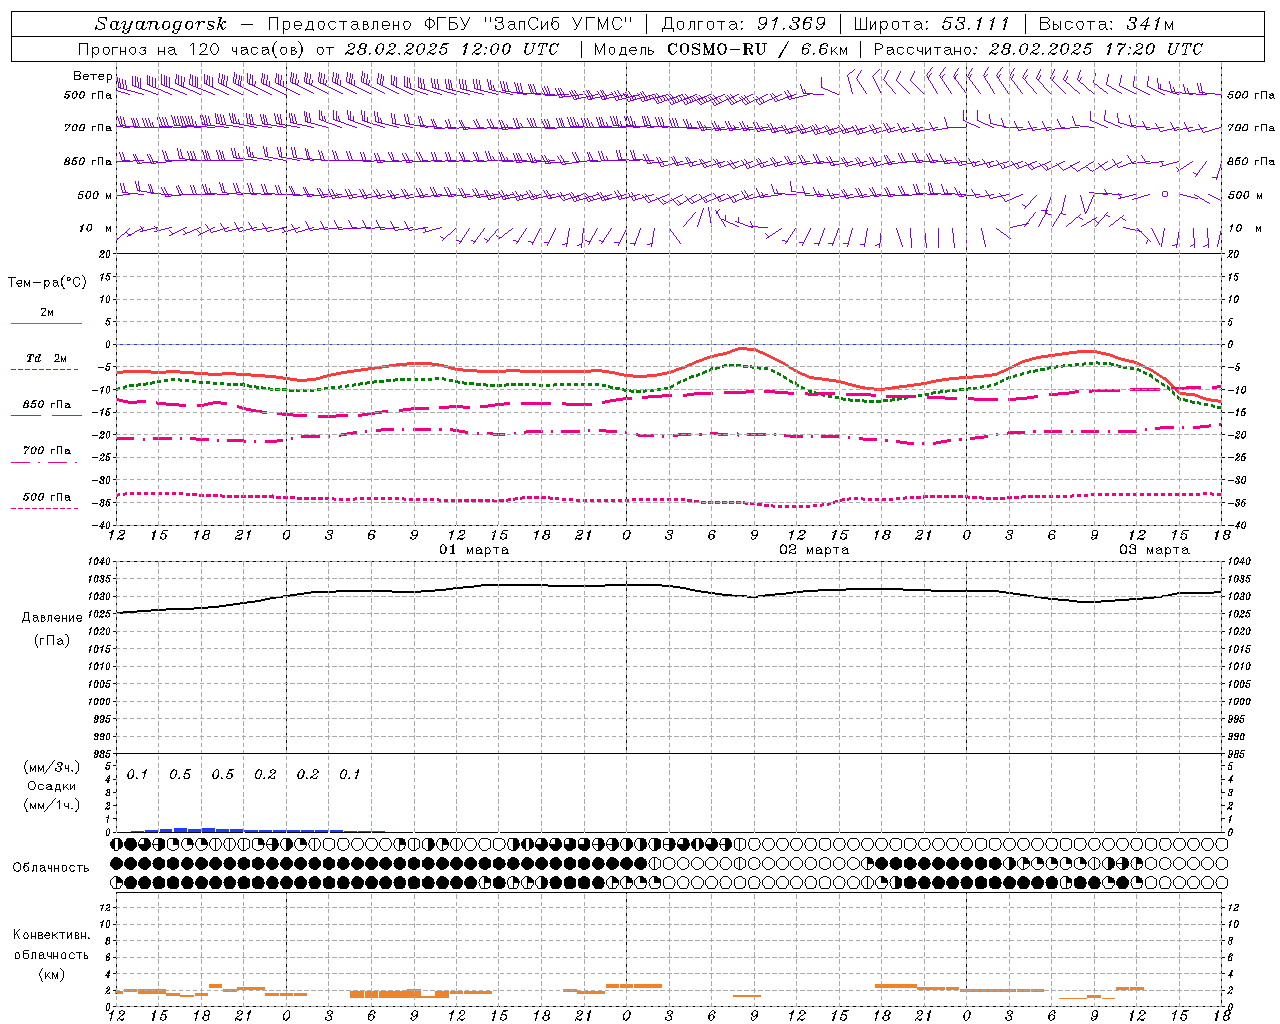The width and height of the screenshot is (1280, 1024).
Task: Click the 'Высота: 341м' elevation value
Action: click(x=1106, y=24)
